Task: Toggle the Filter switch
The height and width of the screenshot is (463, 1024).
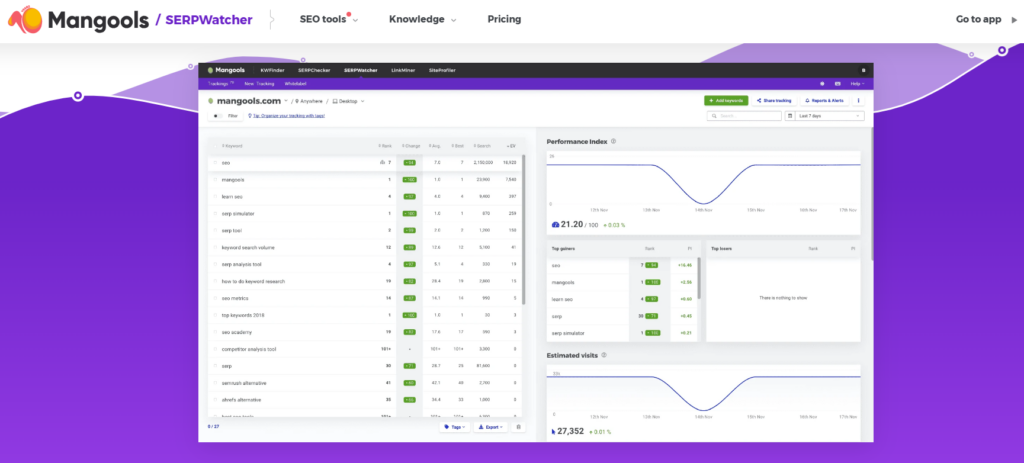Action: click(x=217, y=116)
